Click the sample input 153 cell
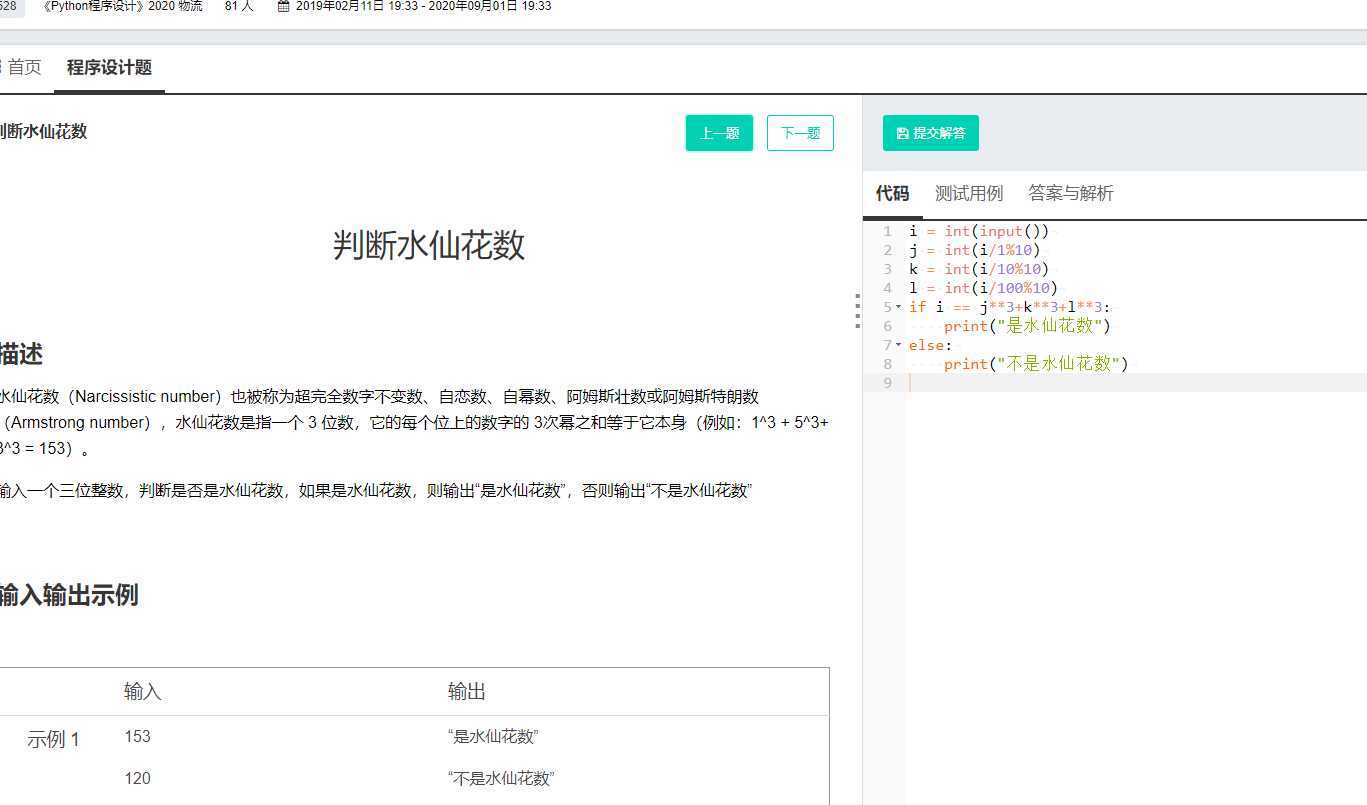The height and width of the screenshot is (805, 1367). (137, 736)
